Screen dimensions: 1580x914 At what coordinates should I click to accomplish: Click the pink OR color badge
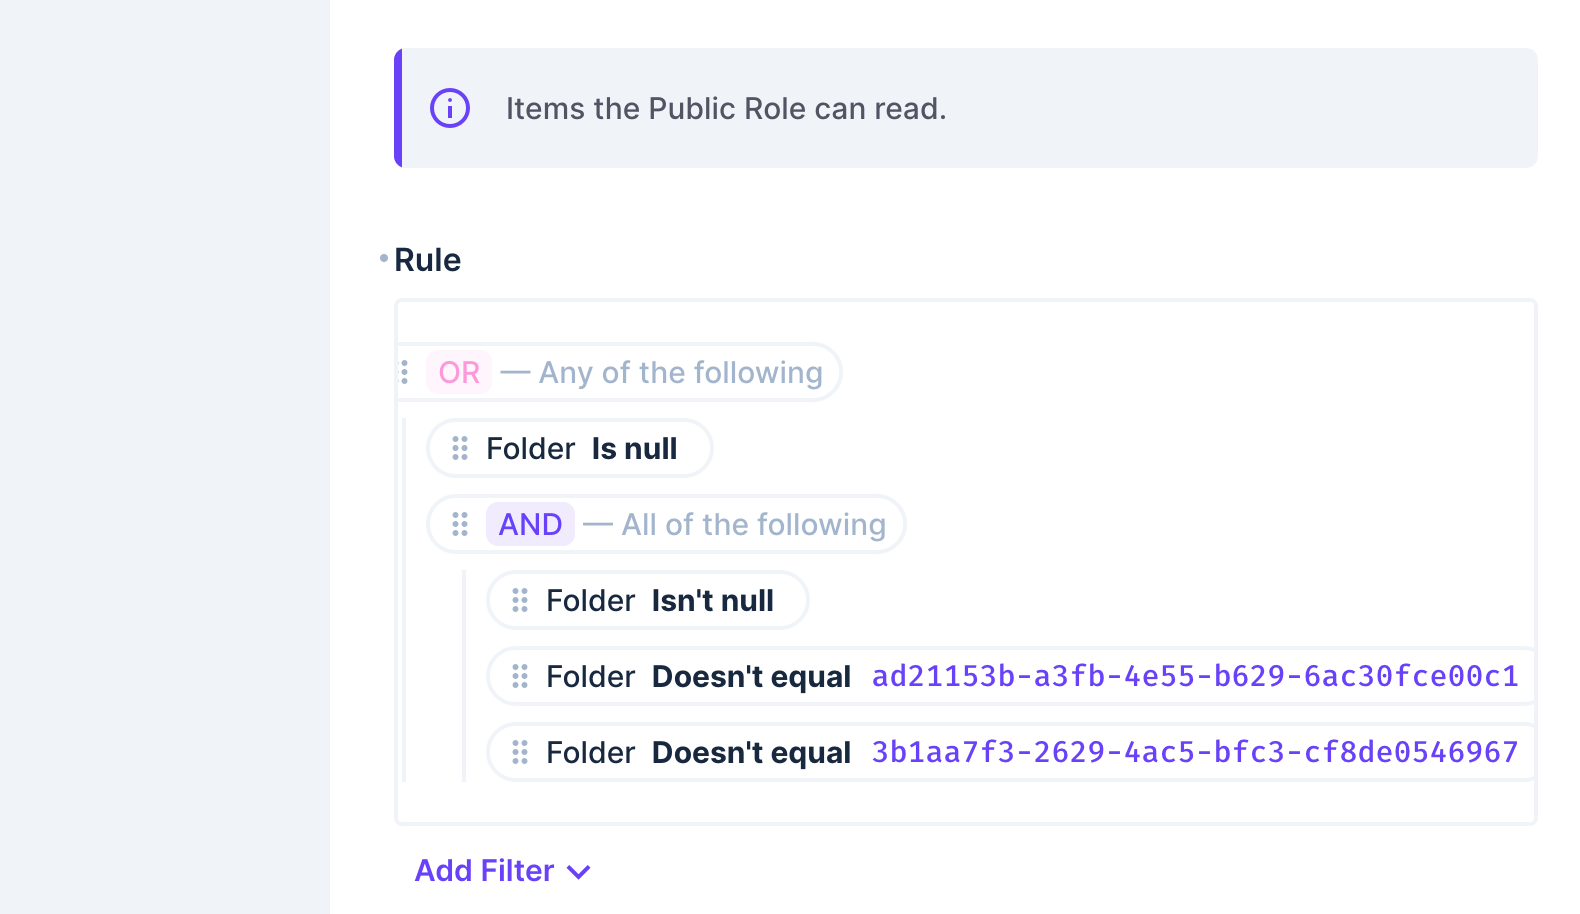point(459,372)
